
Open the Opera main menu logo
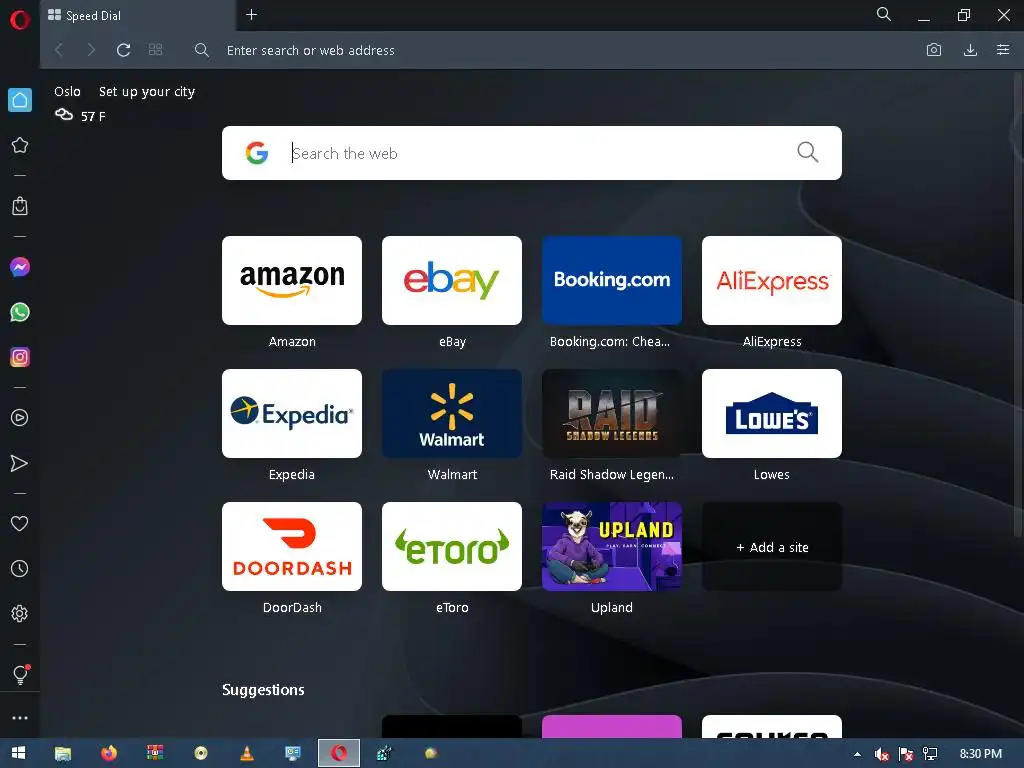20,20
